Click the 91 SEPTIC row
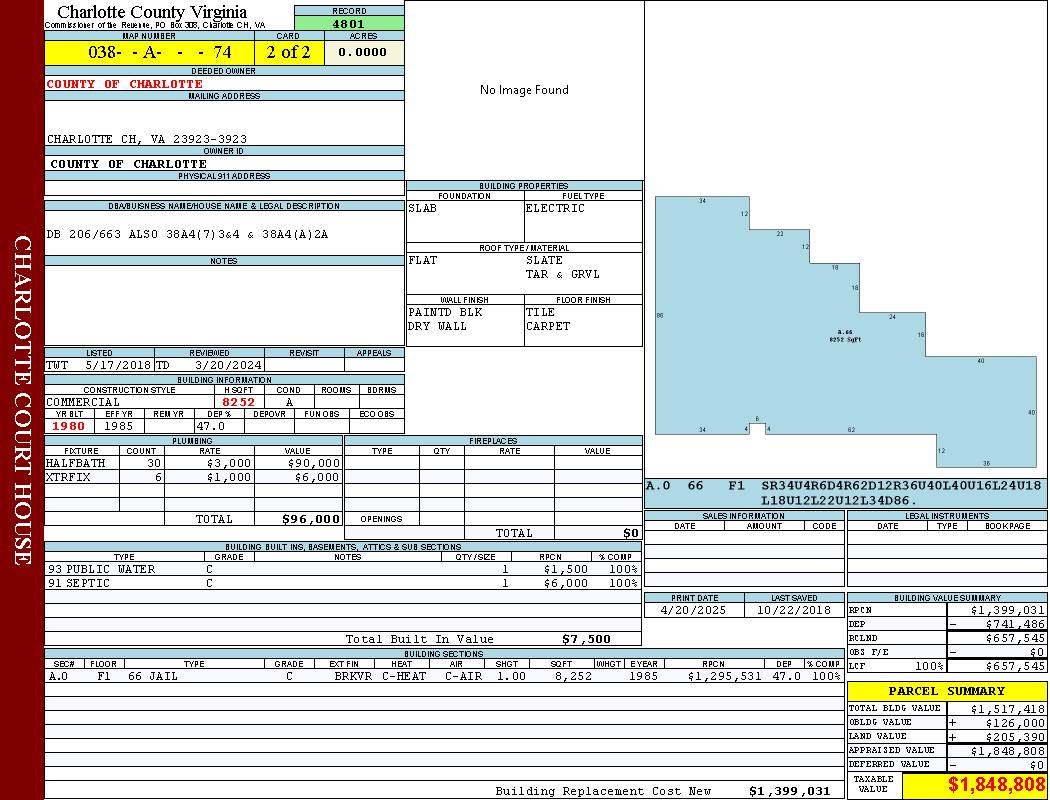The height and width of the screenshot is (800, 1050). [x=343, y=583]
